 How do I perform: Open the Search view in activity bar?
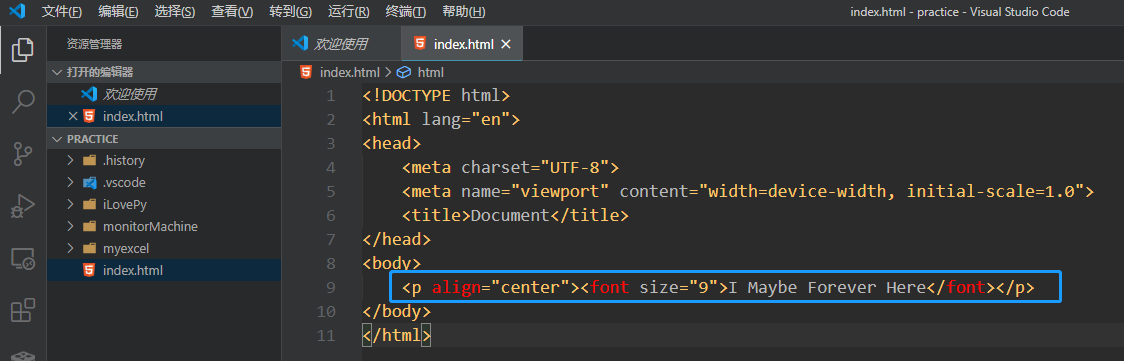[x=23, y=102]
